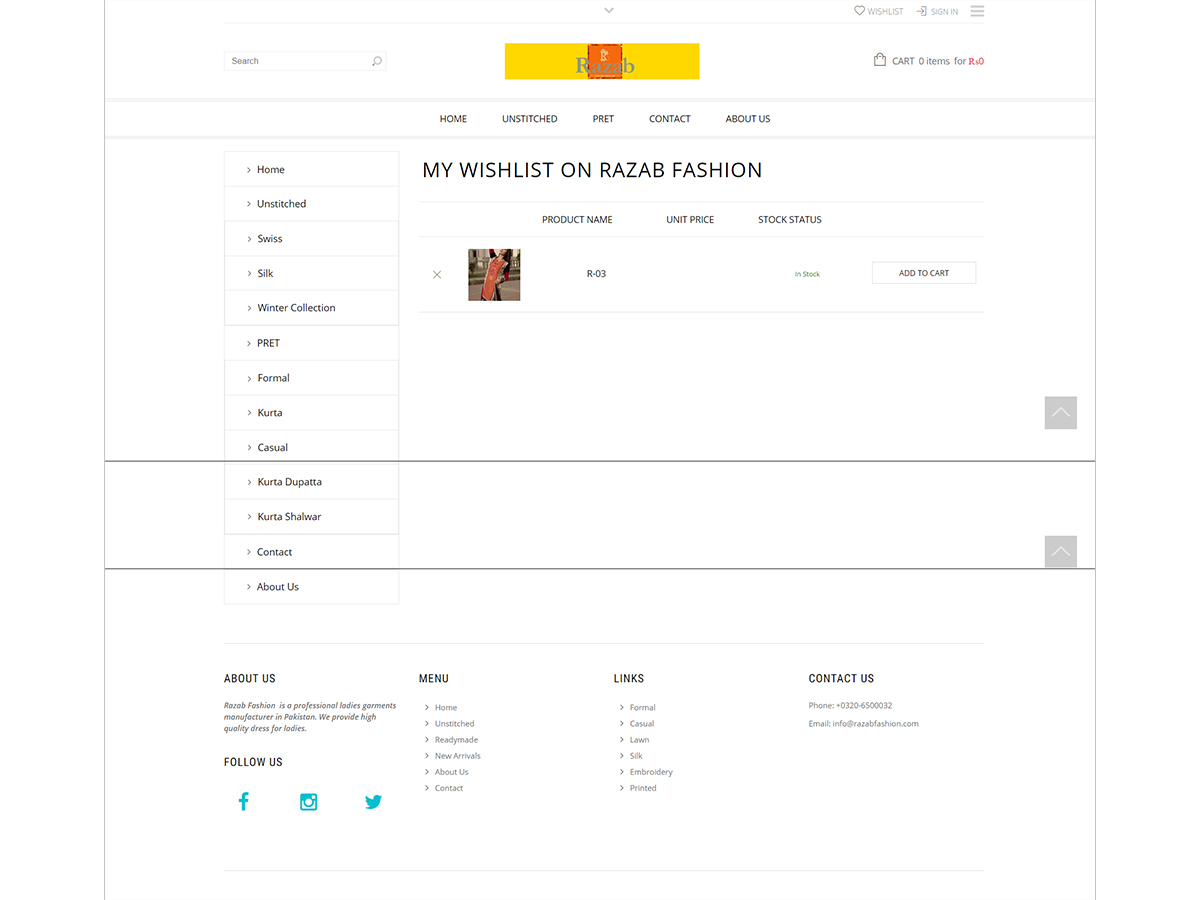Click the 'In Stock' status text
This screenshot has height=900, width=1200.
click(x=807, y=274)
